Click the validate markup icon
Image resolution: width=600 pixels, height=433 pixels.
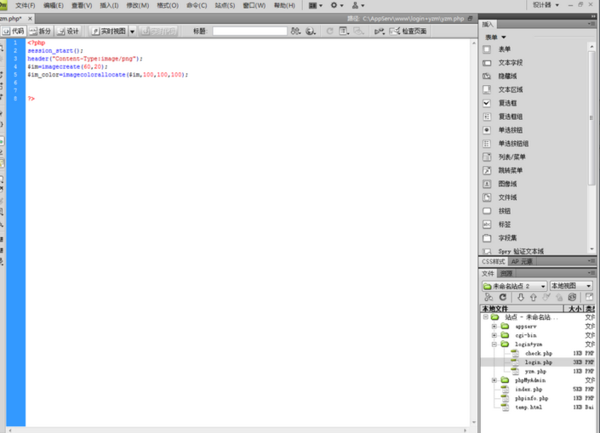(379, 31)
